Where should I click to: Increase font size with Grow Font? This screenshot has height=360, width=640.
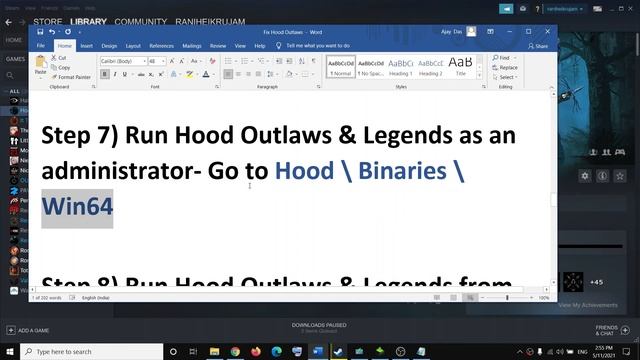click(x=172, y=61)
